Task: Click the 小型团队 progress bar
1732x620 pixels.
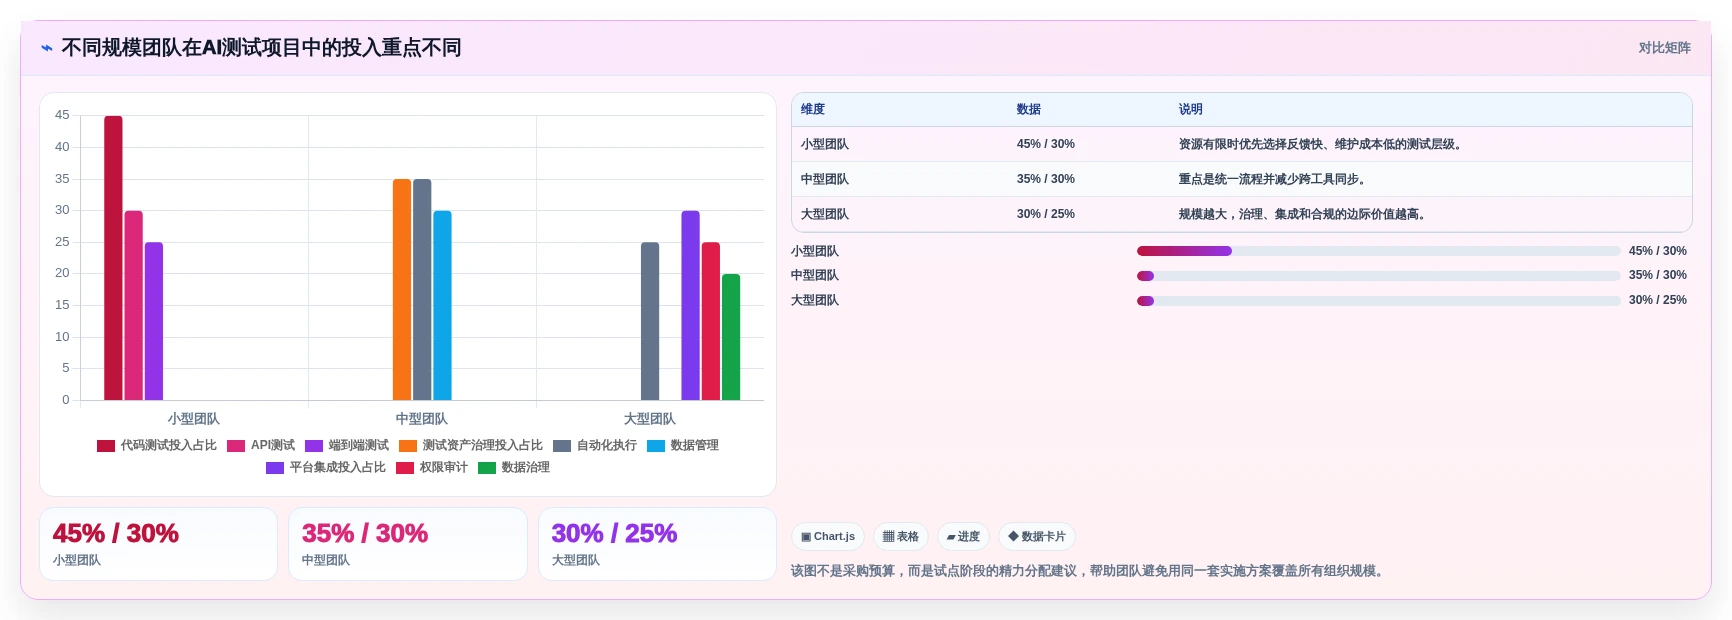Action: pos(1378,251)
